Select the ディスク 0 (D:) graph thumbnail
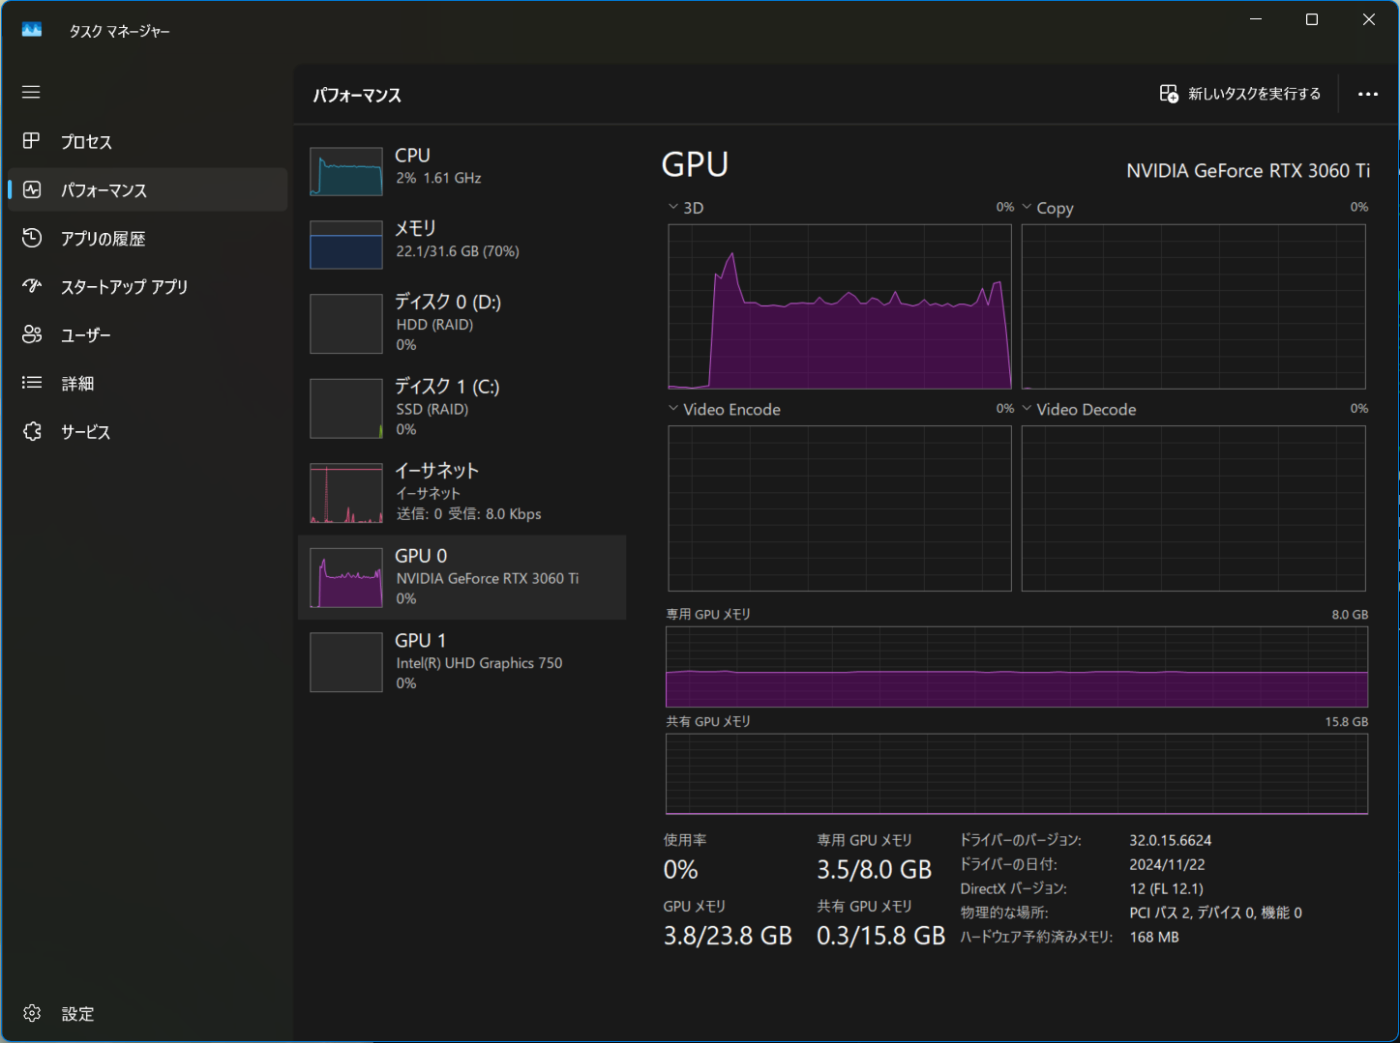The height and width of the screenshot is (1043, 1400). [x=346, y=323]
